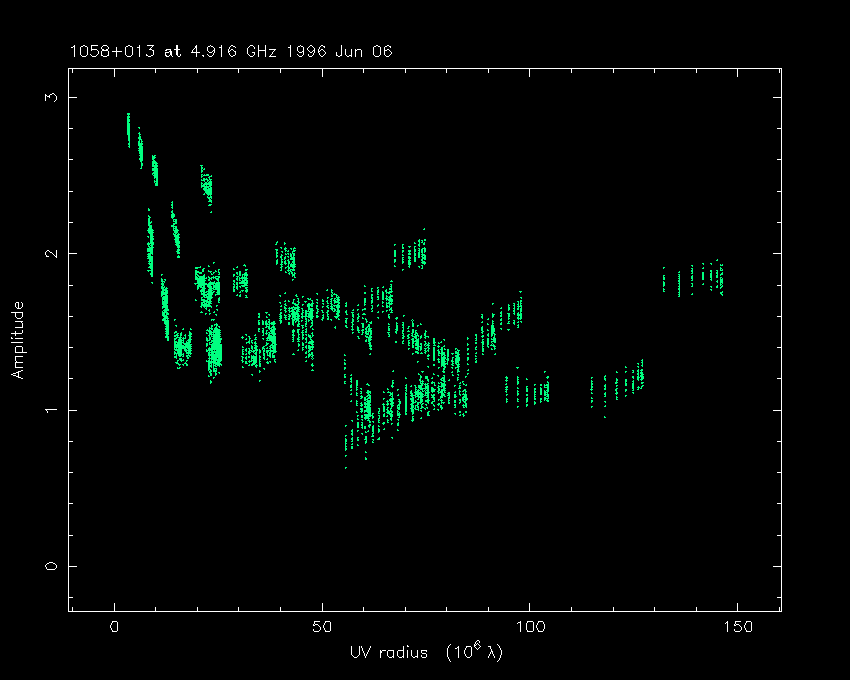Click the "Amplitude" y-axis label
Screen dimensions: 850x680
pyautogui.click(x=17, y=340)
